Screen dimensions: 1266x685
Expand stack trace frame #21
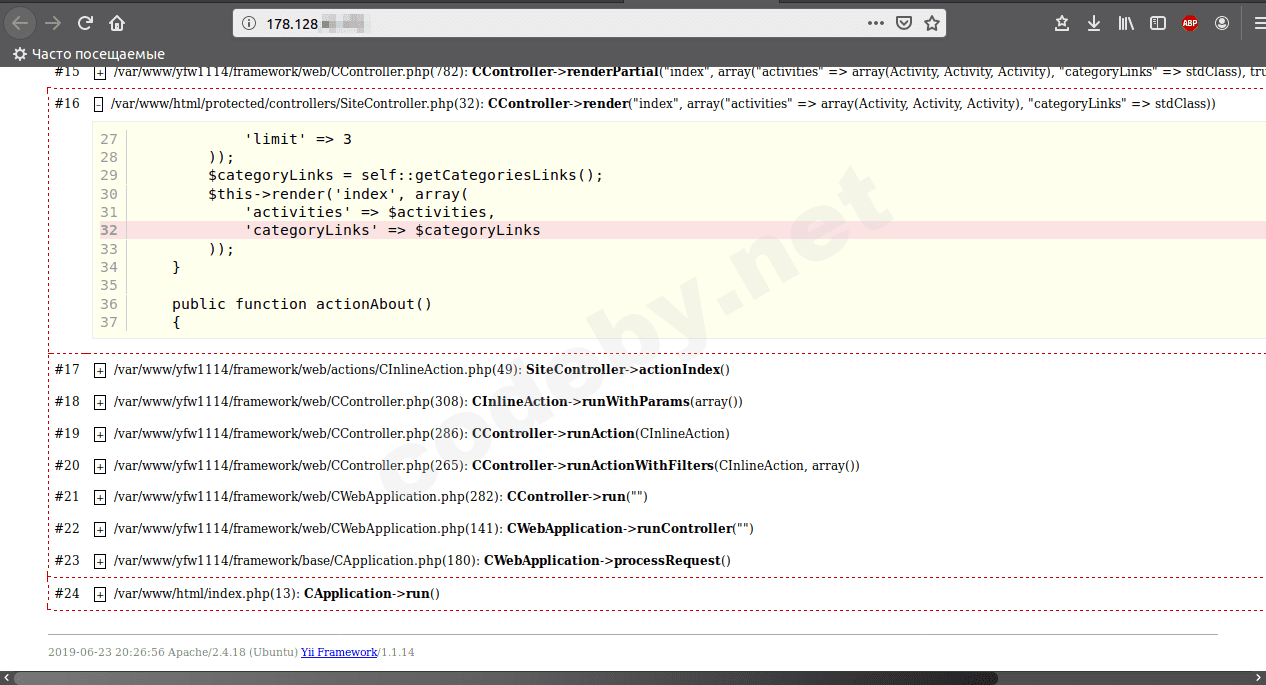pos(100,497)
